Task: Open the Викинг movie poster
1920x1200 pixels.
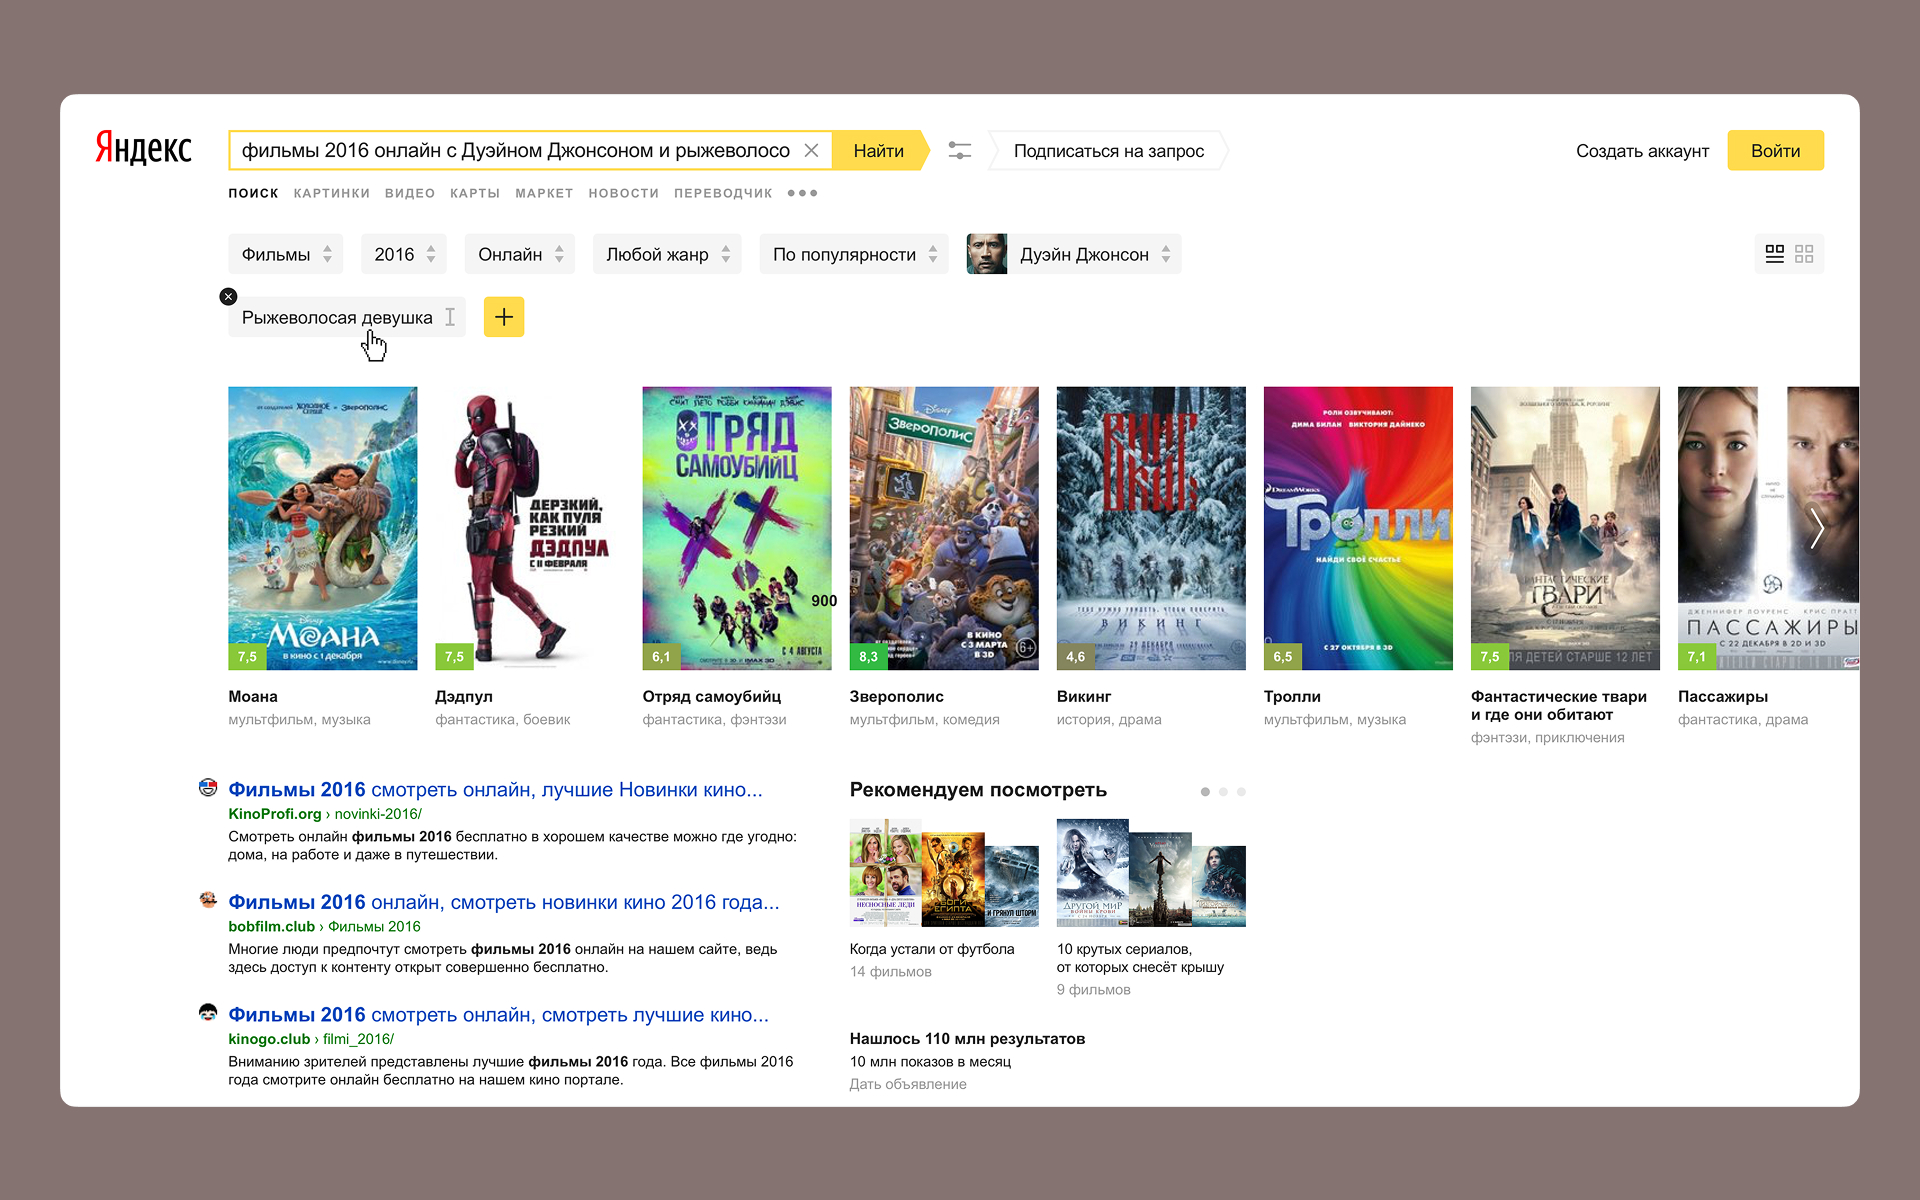Action: click(1151, 528)
